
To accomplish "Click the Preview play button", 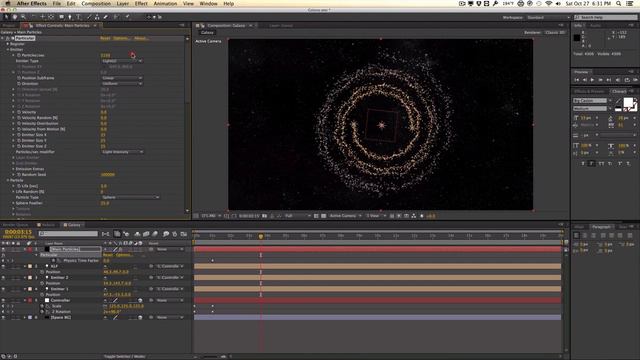I will pyautogui.click(x=592, y=80).
